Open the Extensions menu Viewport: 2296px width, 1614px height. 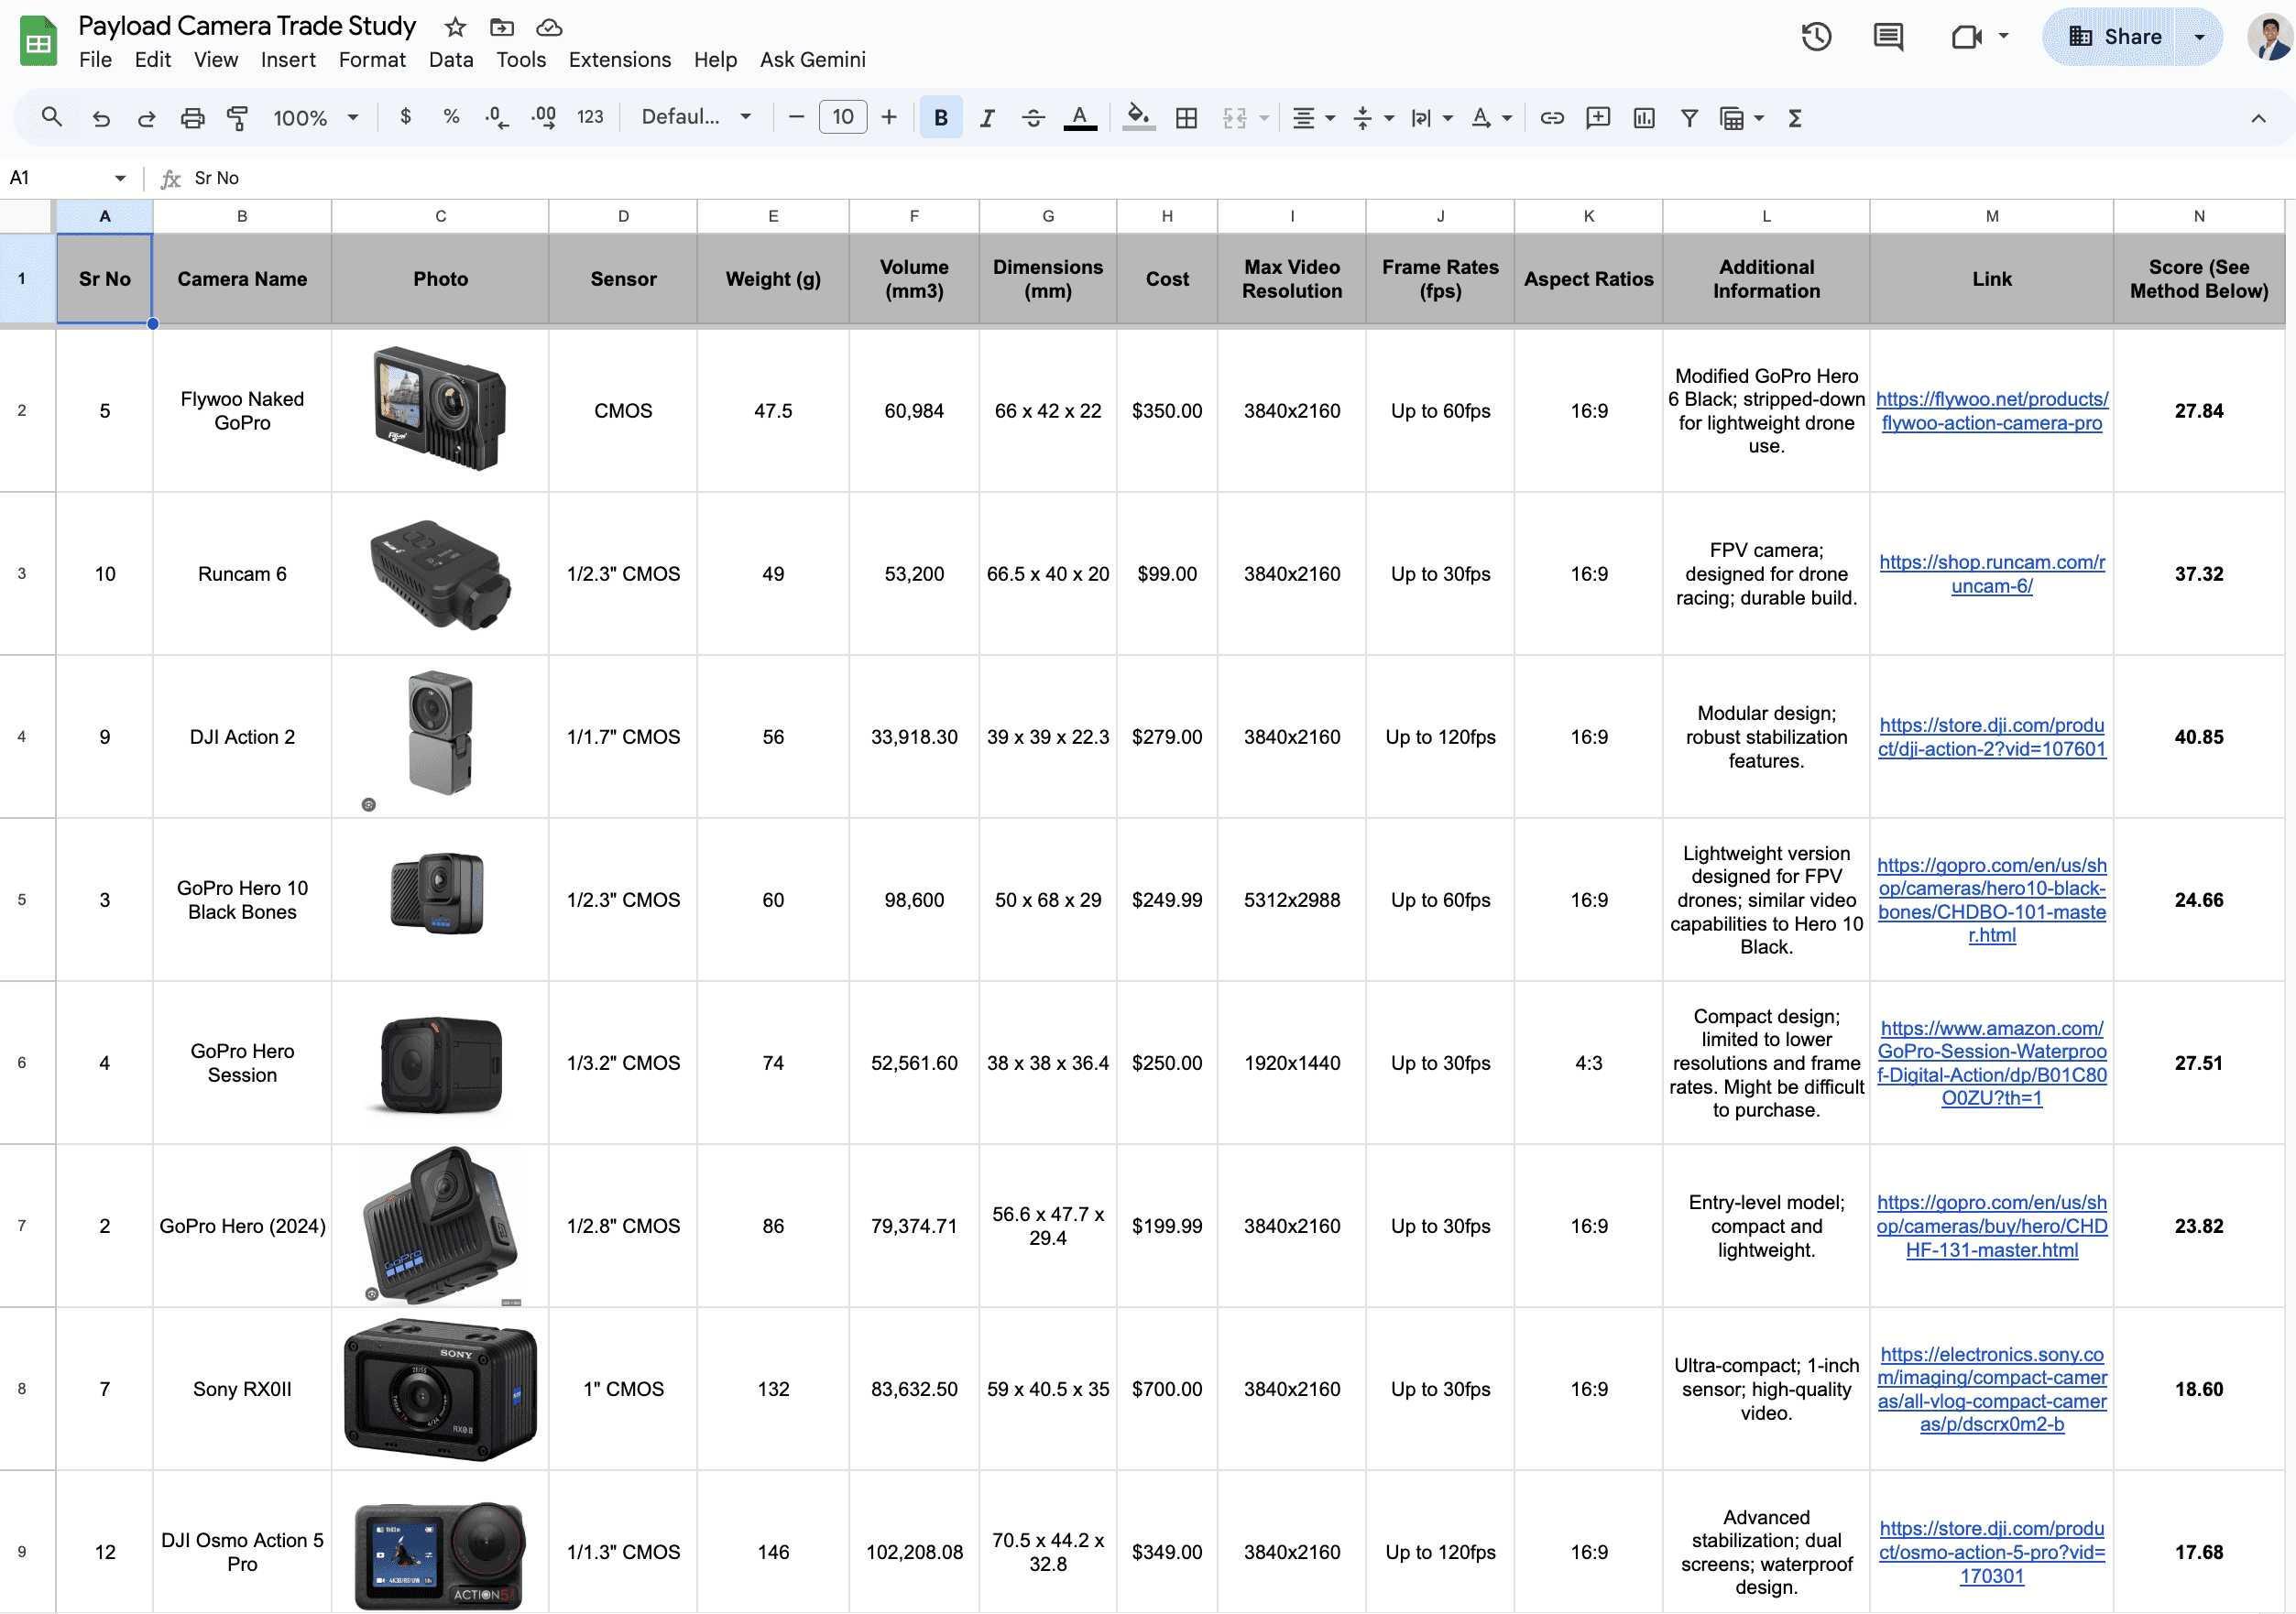[x=619, y=60]
